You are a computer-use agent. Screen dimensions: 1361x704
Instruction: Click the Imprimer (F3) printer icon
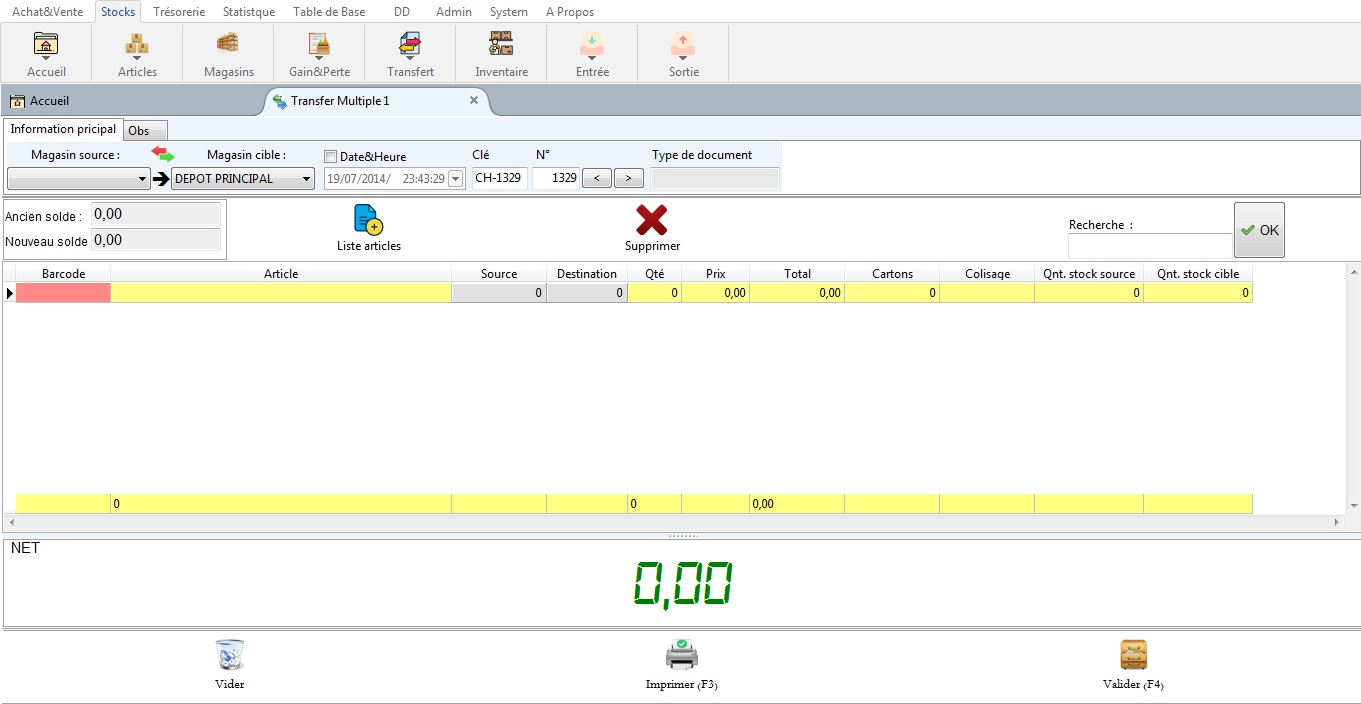click(681, 656)
